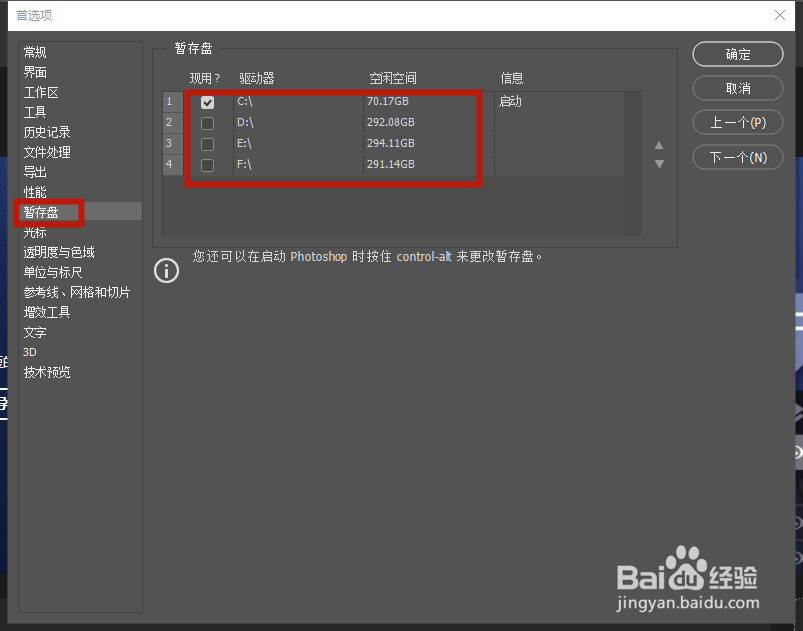Click the info icon near the scratch disk tip

[x=166, y=270]
